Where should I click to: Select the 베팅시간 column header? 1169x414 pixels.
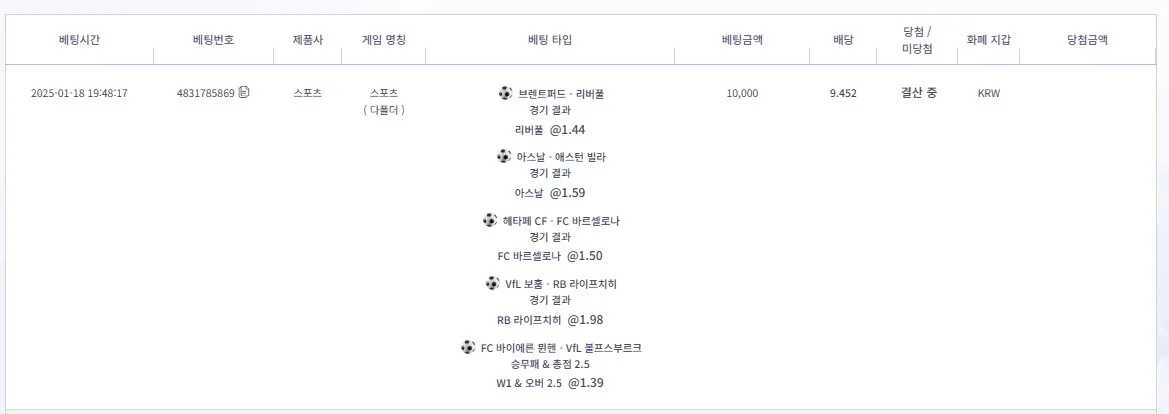click(79, 40)
